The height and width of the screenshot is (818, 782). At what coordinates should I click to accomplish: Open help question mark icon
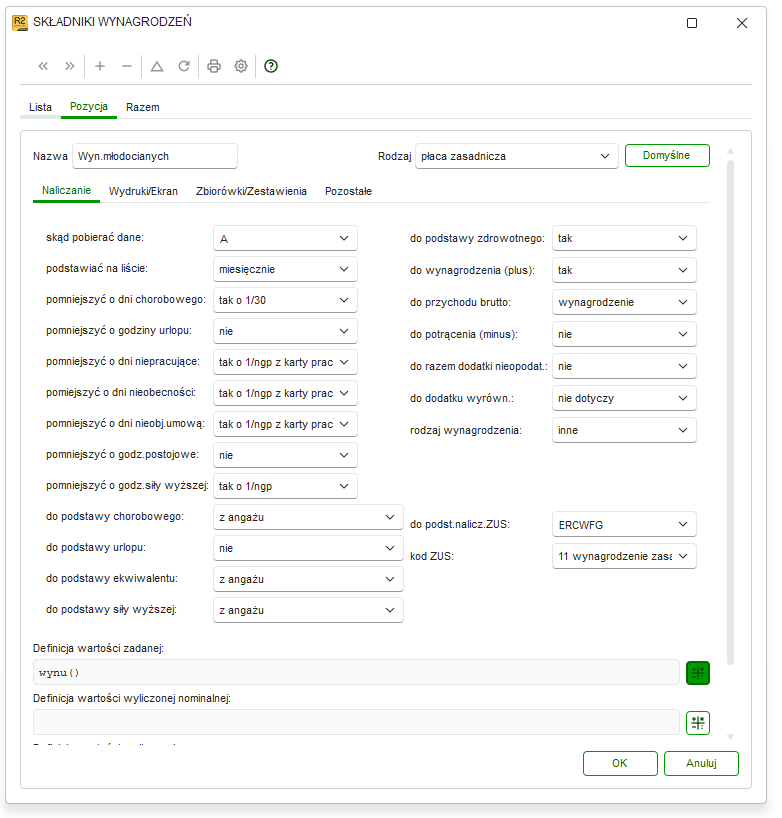tap(271, 66)
